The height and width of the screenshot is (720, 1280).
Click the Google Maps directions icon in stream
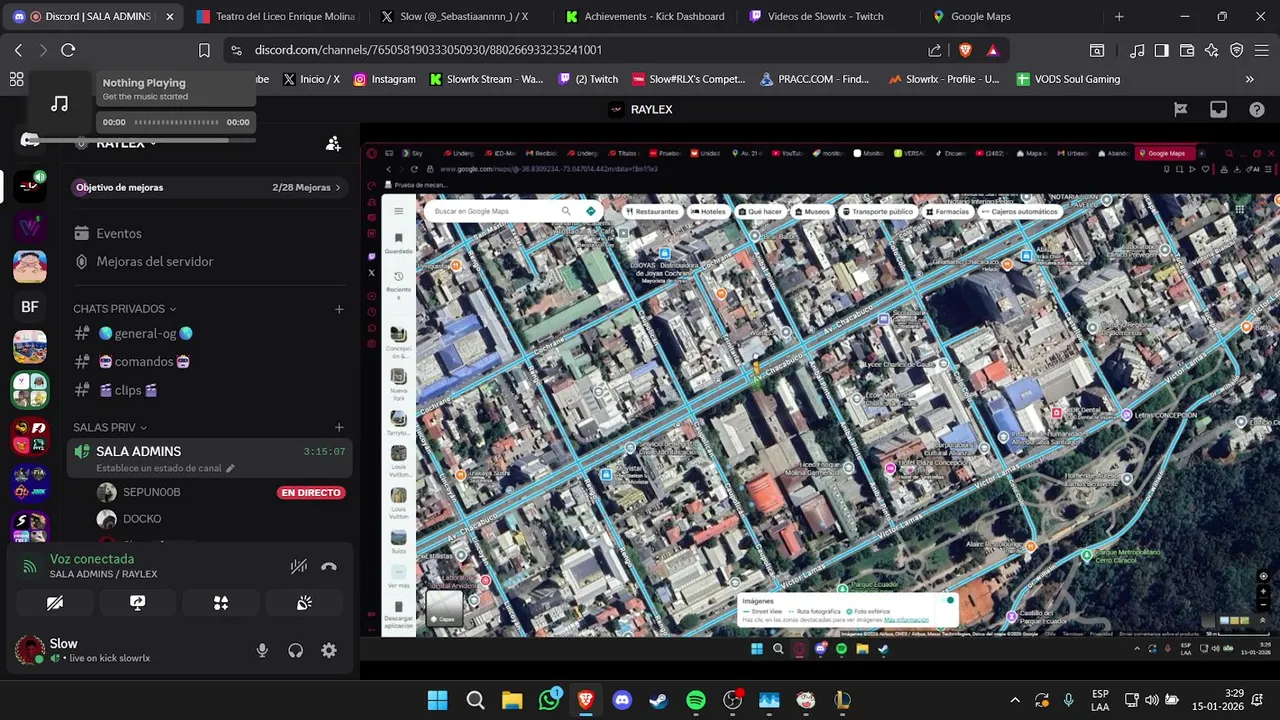(x=591, y=211)
